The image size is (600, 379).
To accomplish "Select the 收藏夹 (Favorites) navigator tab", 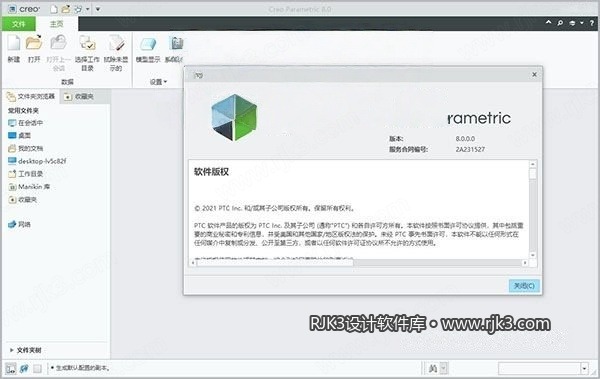I will [x=79, y=97].
